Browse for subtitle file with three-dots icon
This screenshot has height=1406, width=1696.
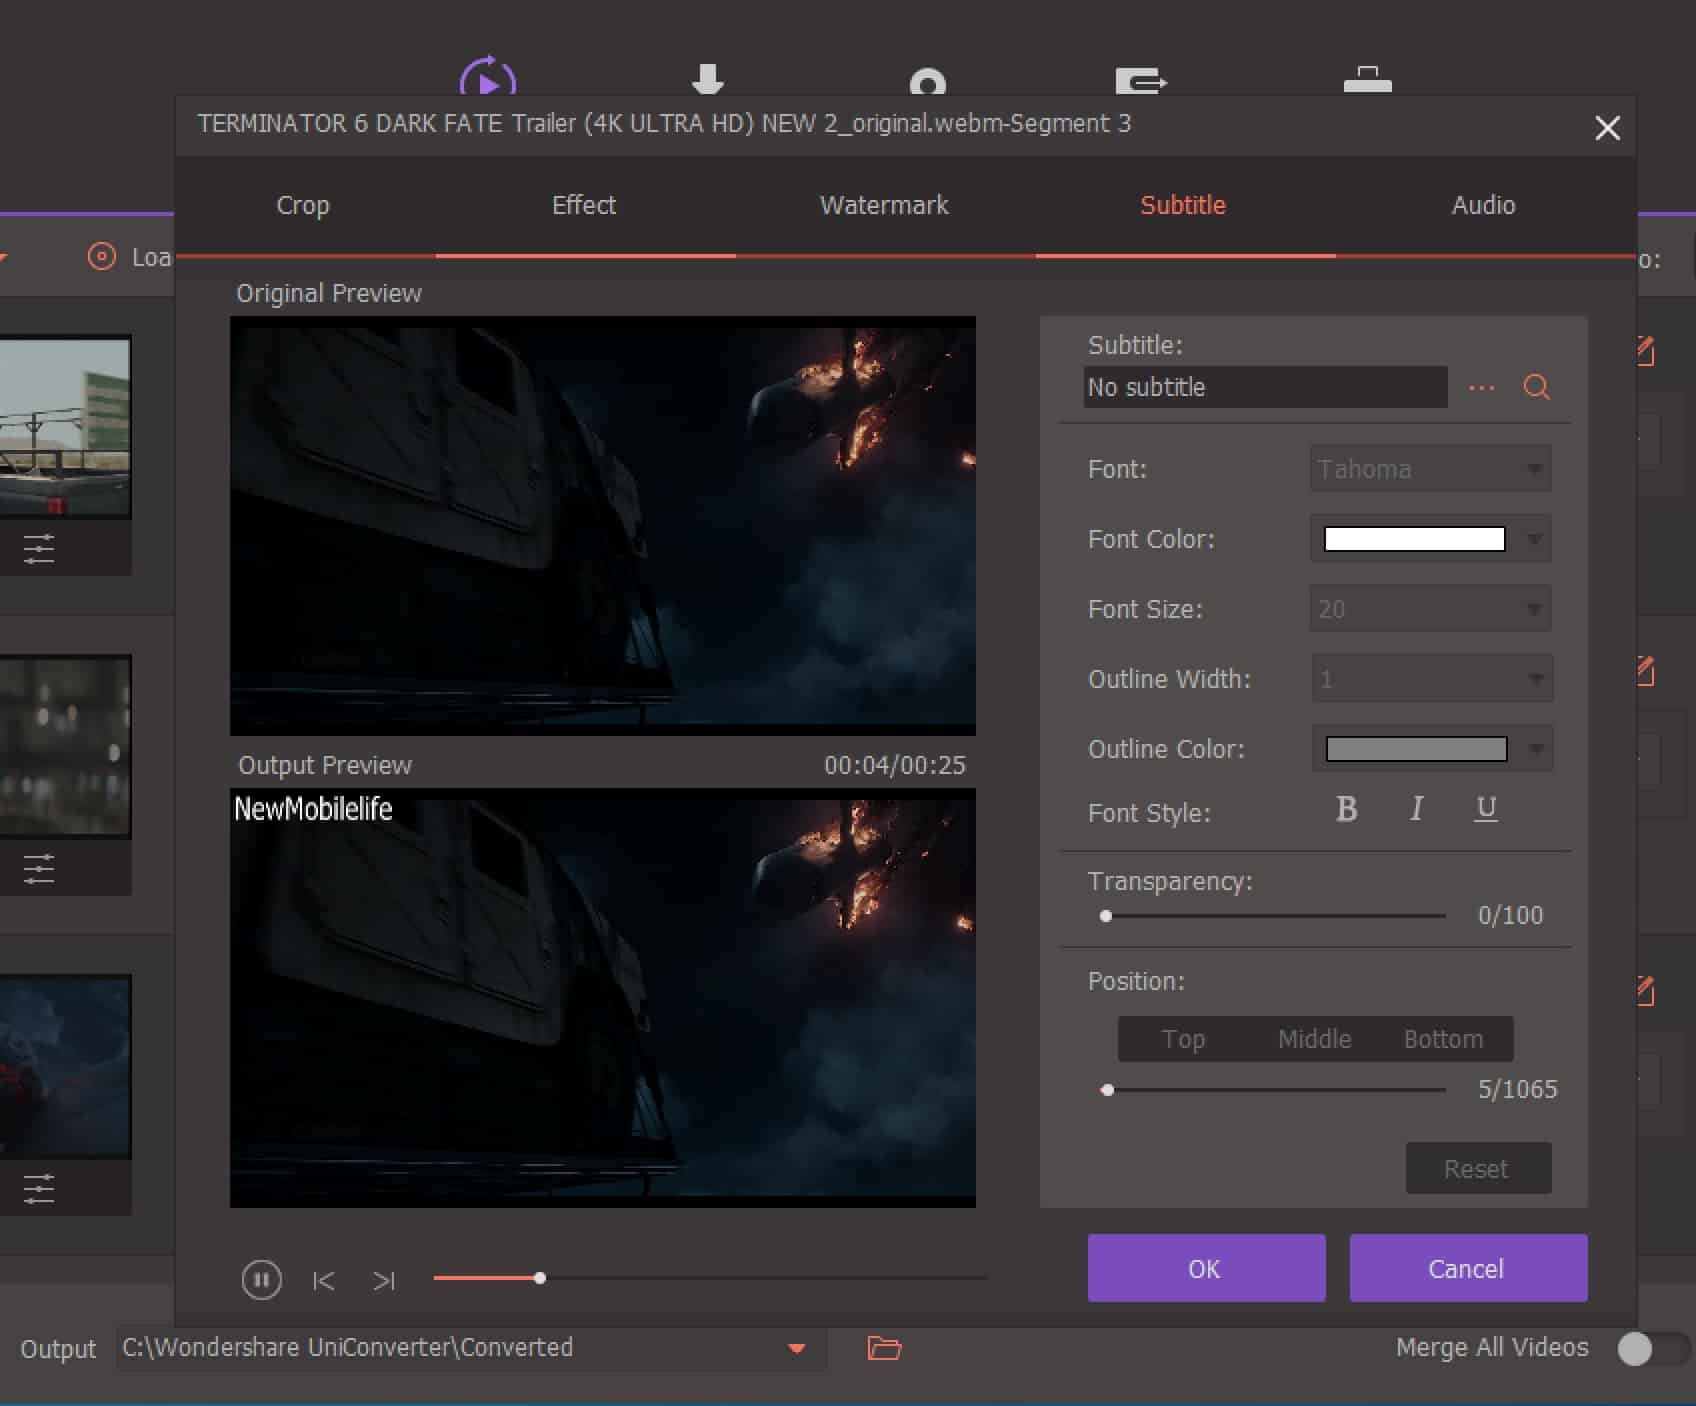tap(1482, 388)
